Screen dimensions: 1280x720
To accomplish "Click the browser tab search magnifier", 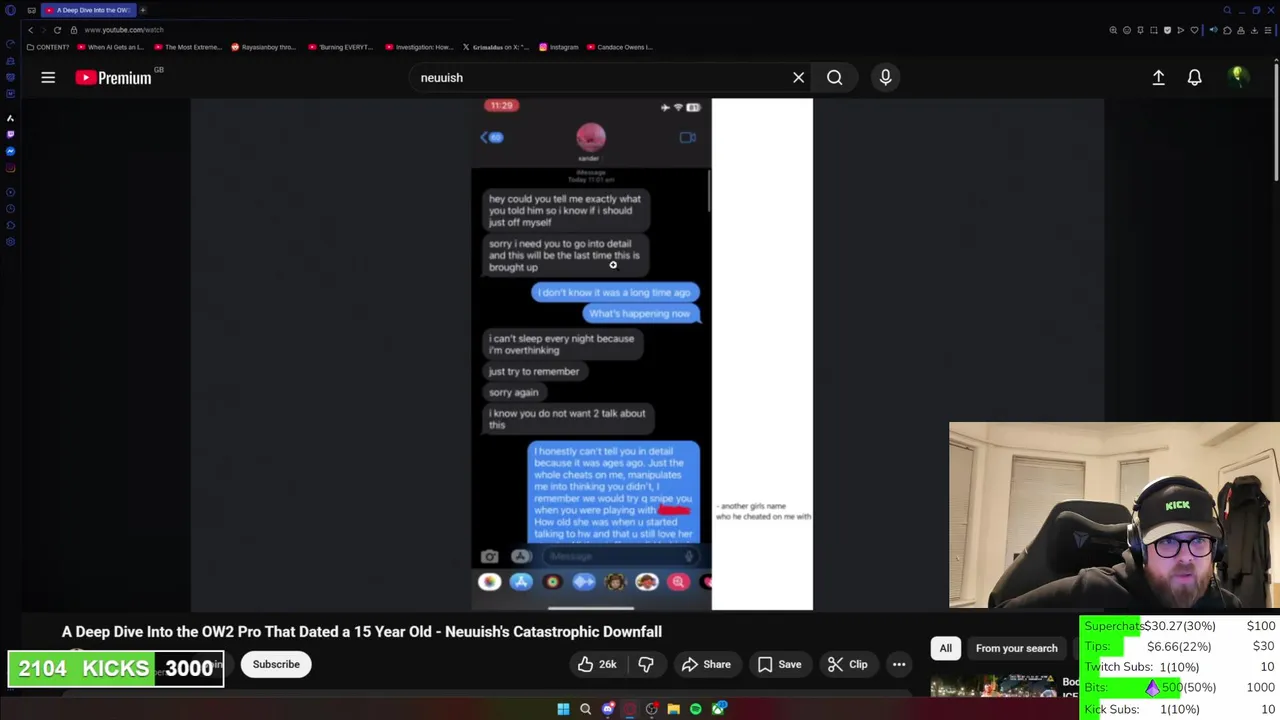I will click(x=1227, y=10).
